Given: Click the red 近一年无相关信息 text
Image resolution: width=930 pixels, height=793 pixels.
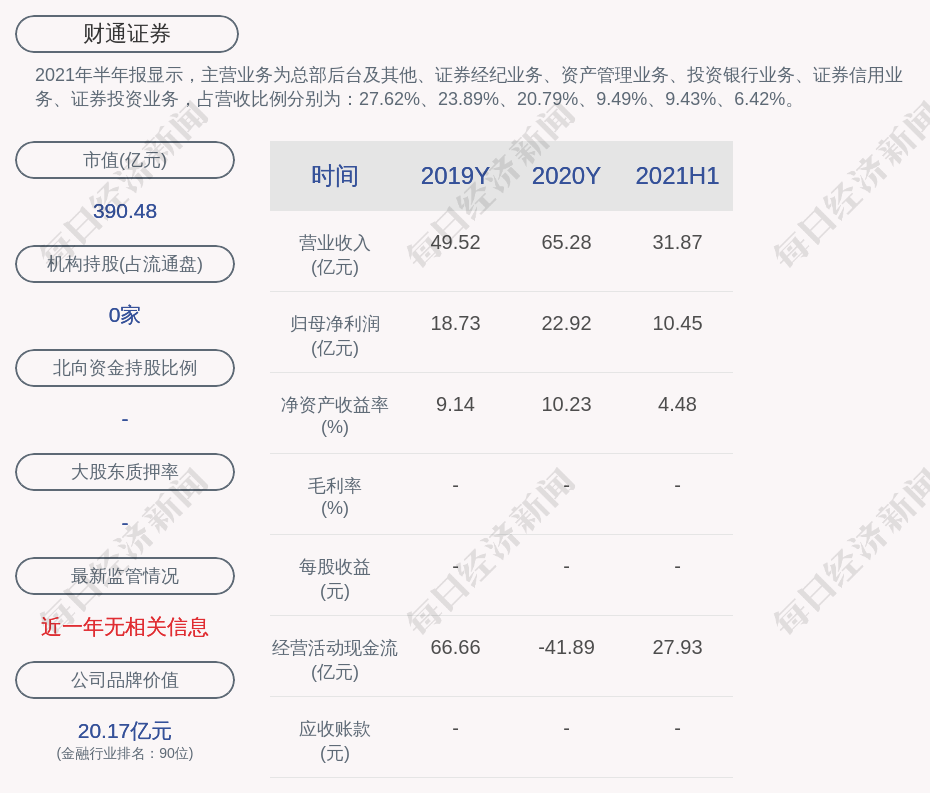Looking at the screenshot, I should (x=125, y=627).
